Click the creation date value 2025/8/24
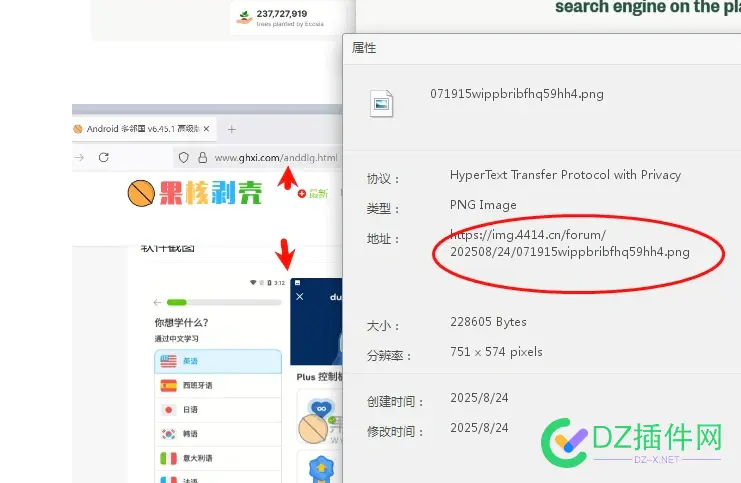 tap(479, 398)
